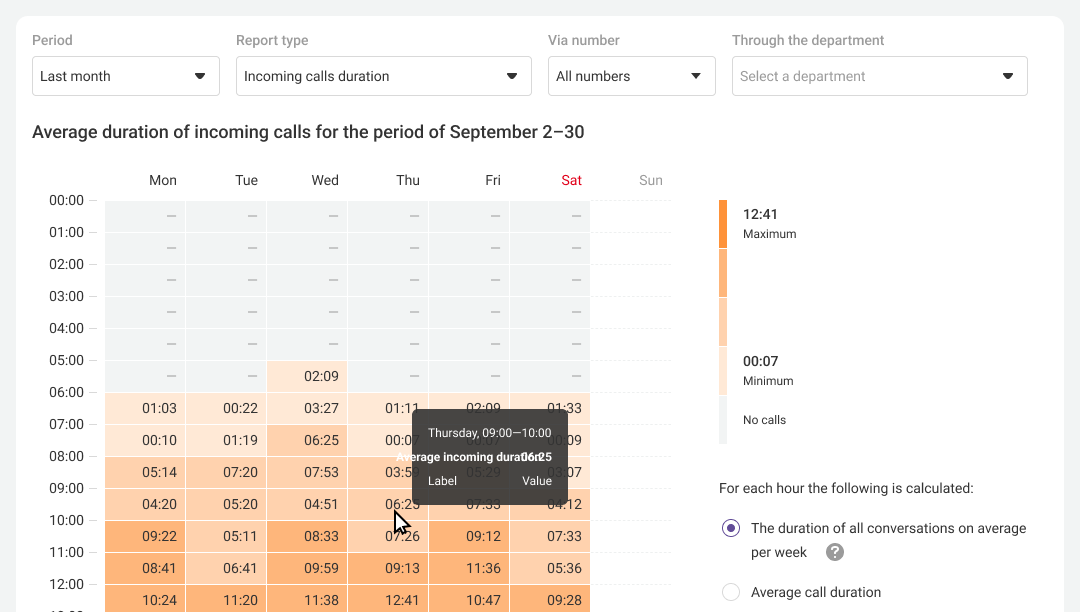Click the 'No calls' grey legend swatch

pos(723,420)
